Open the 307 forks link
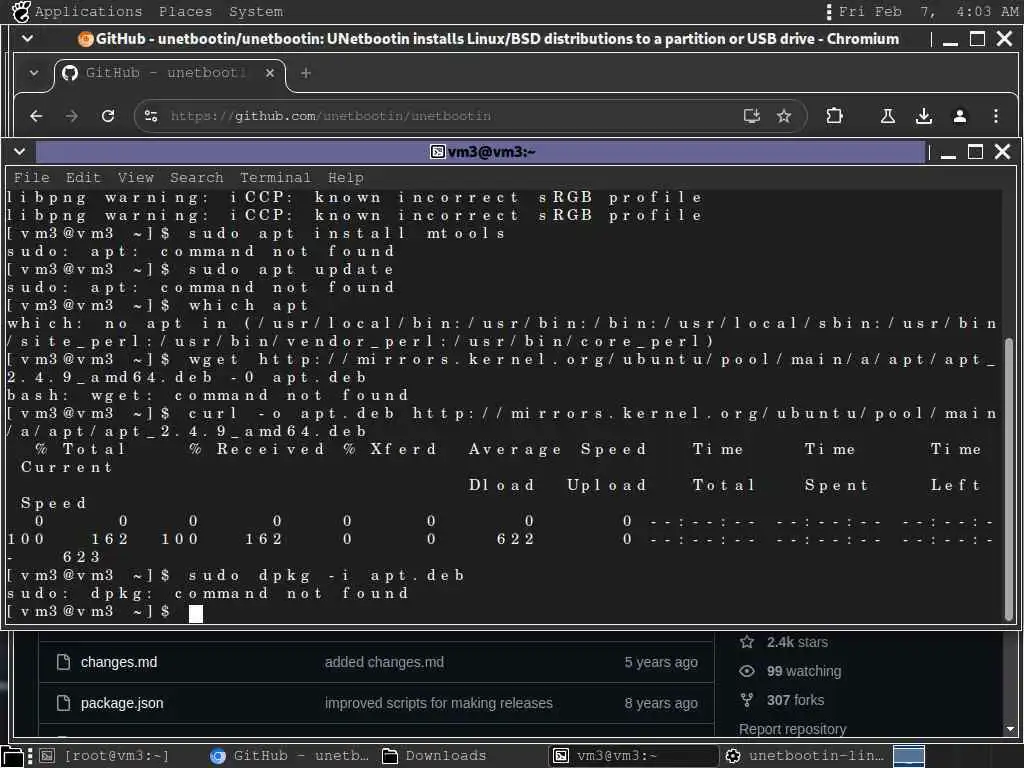This screenshot has width=1024, height=768. 795,700
